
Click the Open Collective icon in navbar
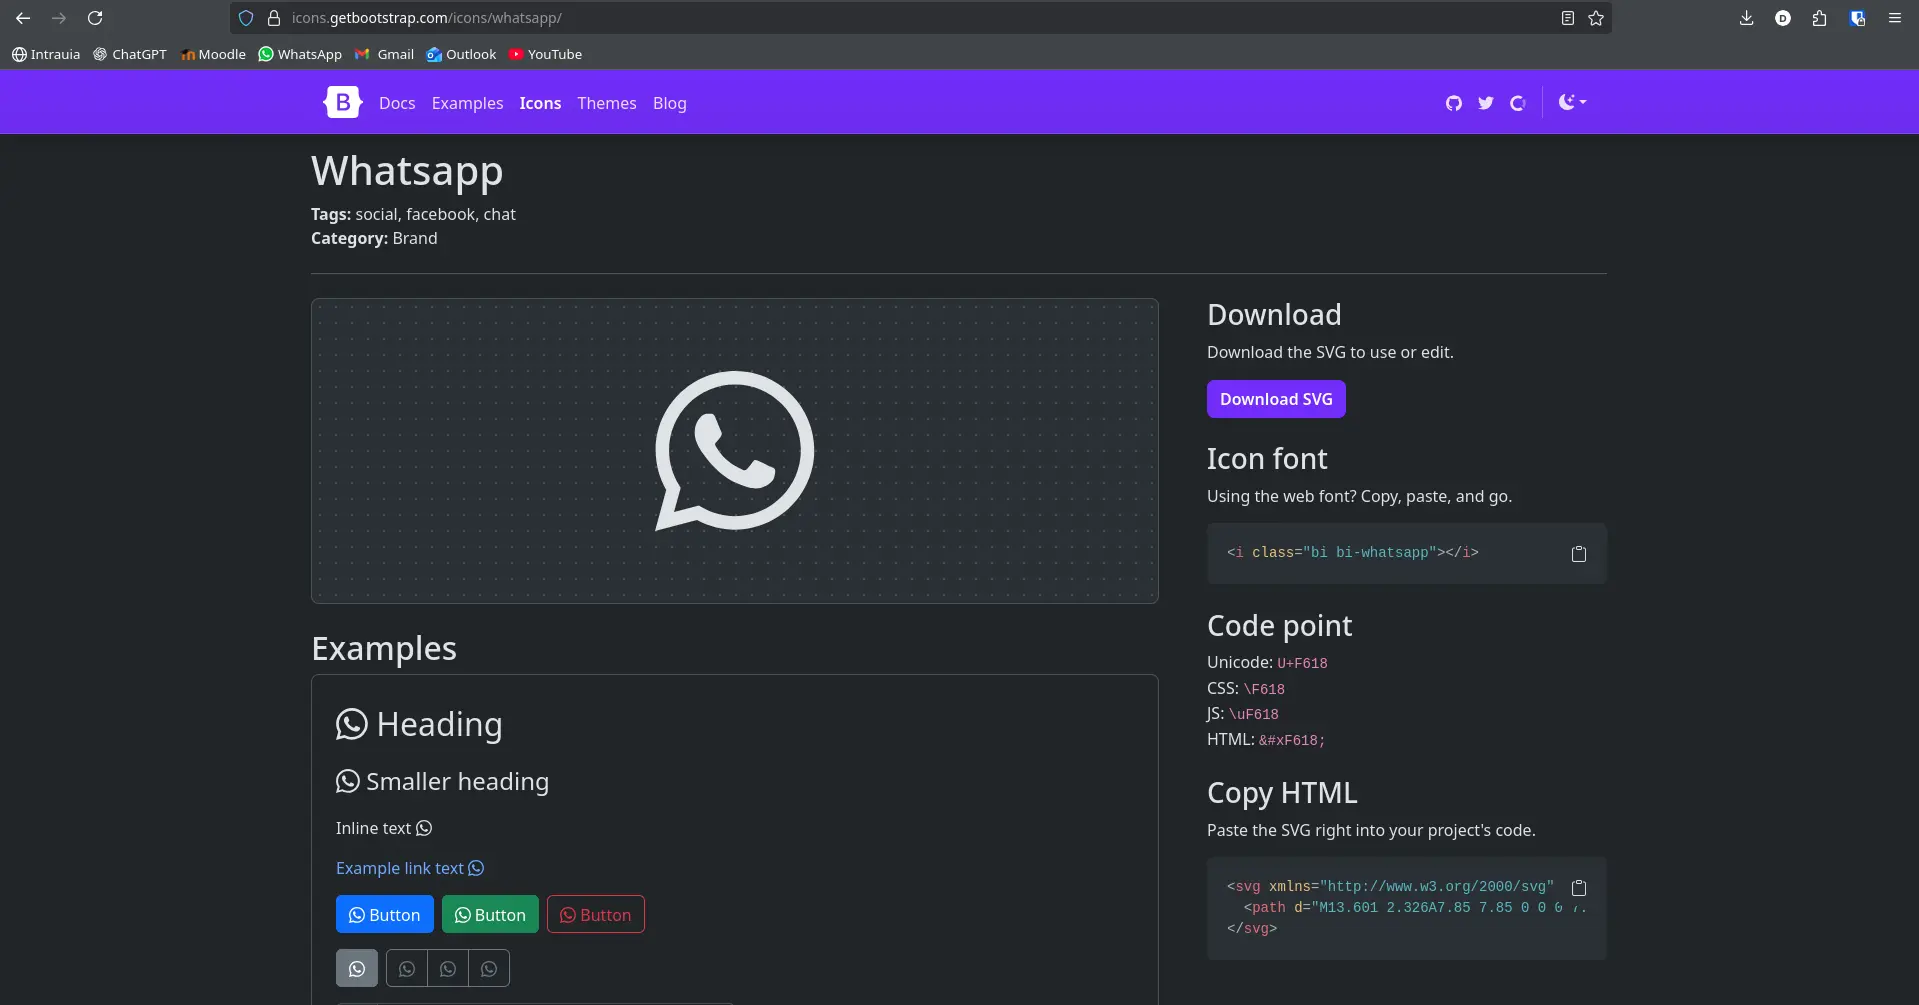(x=1517, y=102)
